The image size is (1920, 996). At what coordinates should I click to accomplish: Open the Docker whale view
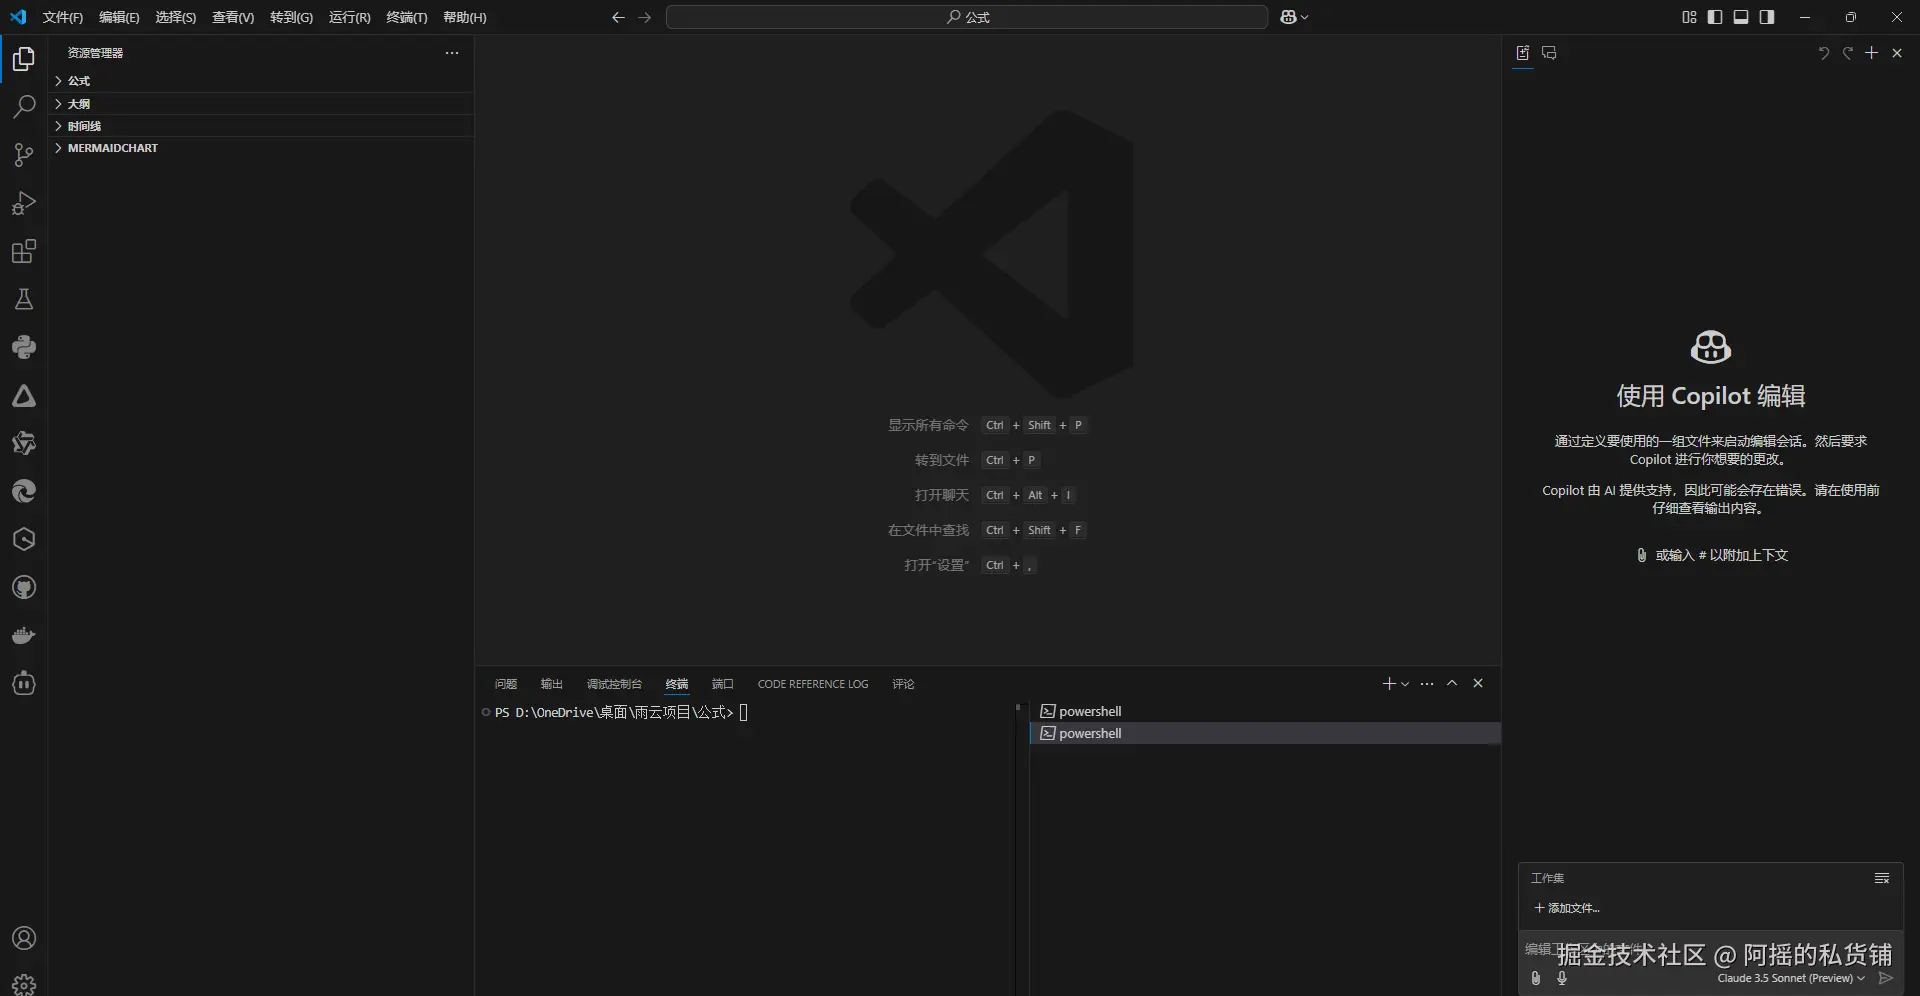coord(24,635)
